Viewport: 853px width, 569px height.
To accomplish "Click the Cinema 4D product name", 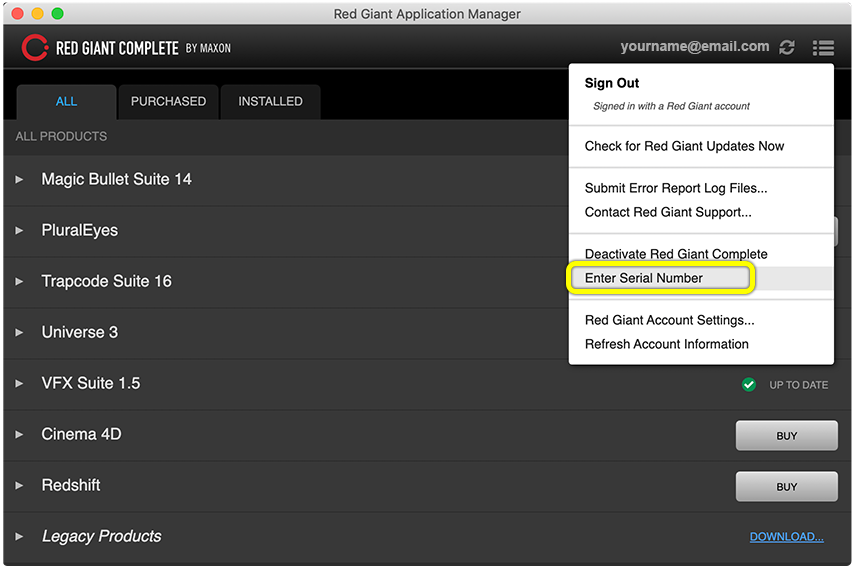I will (82, 434).
